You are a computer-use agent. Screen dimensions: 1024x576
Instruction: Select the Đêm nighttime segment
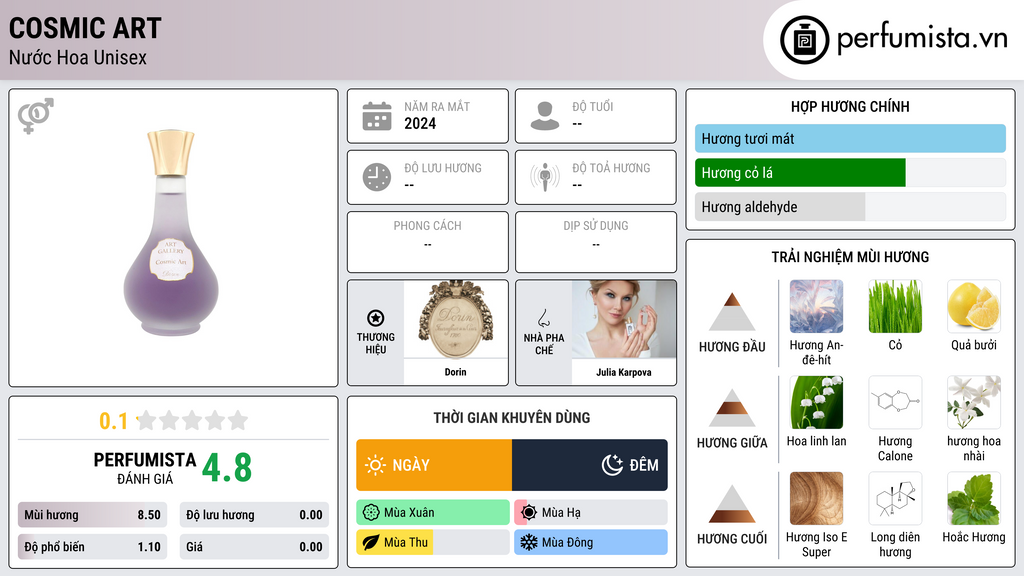[x=590, y=465]
